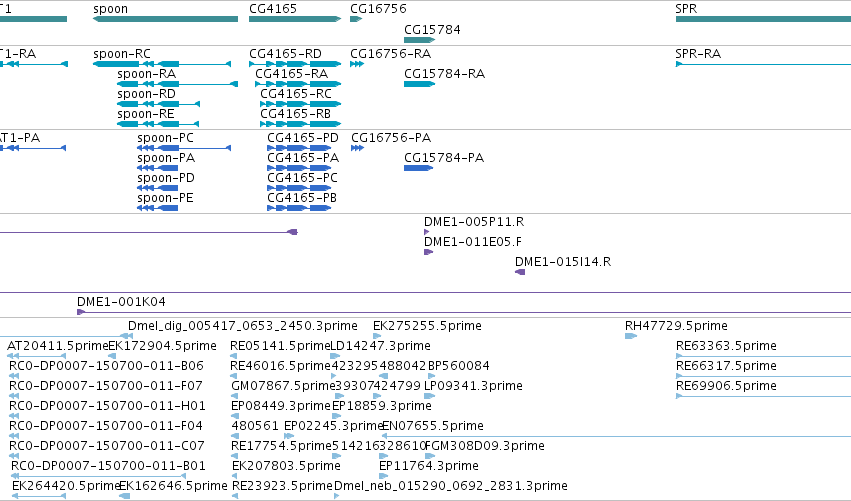Select the CG4165 gene label
851x501 pixels.
click(x=273, y=9)
